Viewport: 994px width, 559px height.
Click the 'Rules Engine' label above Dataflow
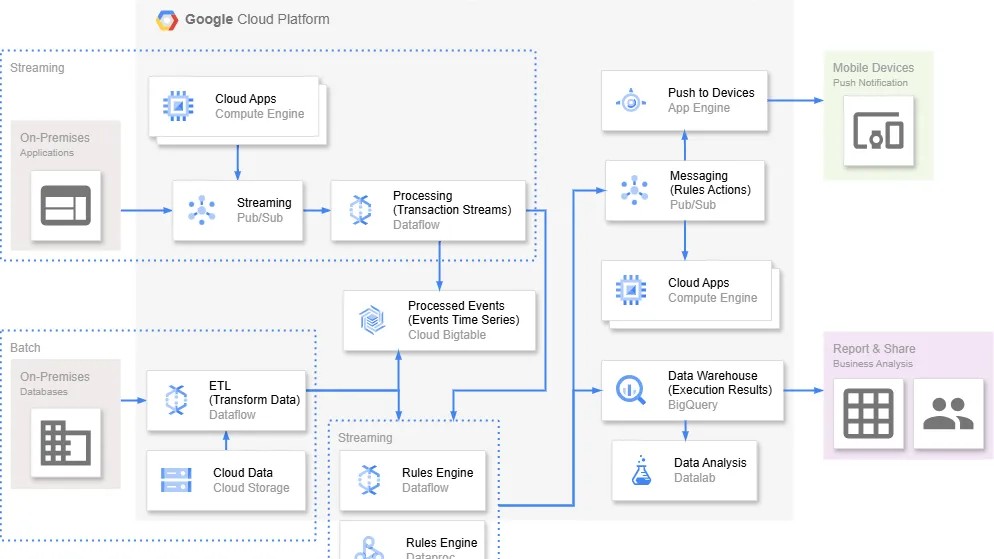coord(437,473)
